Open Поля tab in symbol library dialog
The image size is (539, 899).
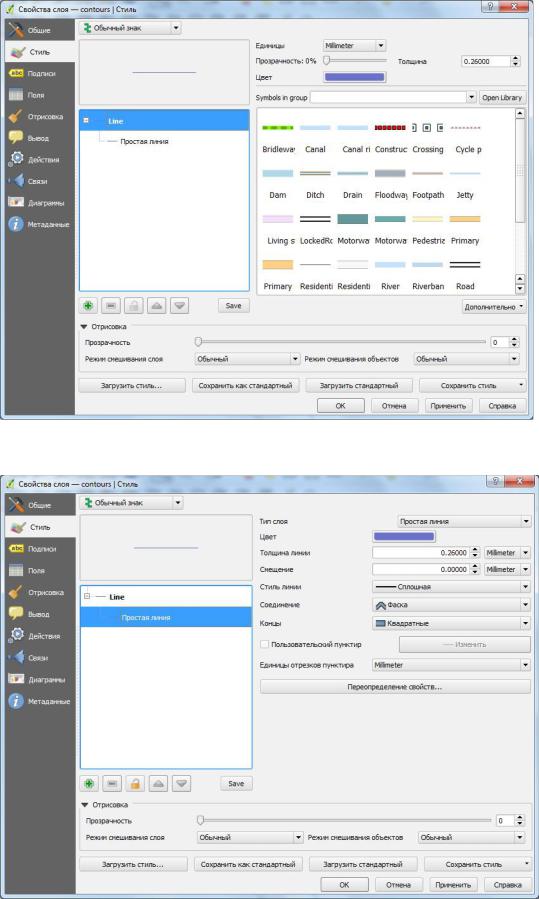[x=38, y=95]
